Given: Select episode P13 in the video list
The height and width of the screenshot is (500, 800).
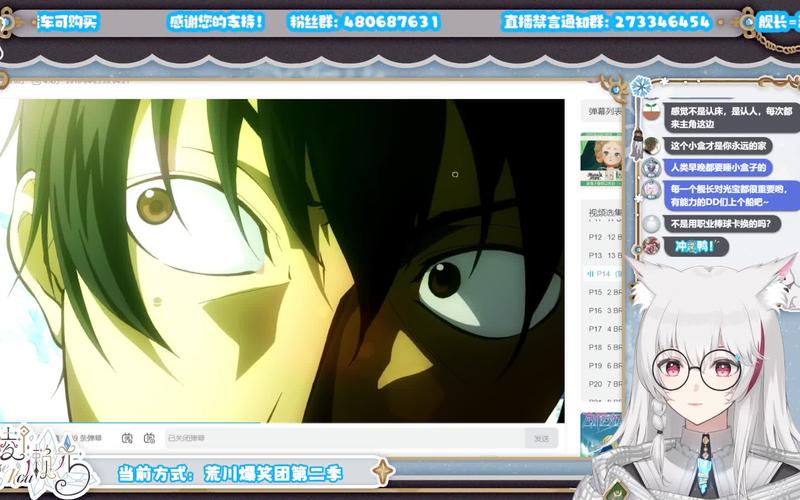Looking at the screenshot, I should 605,255.
